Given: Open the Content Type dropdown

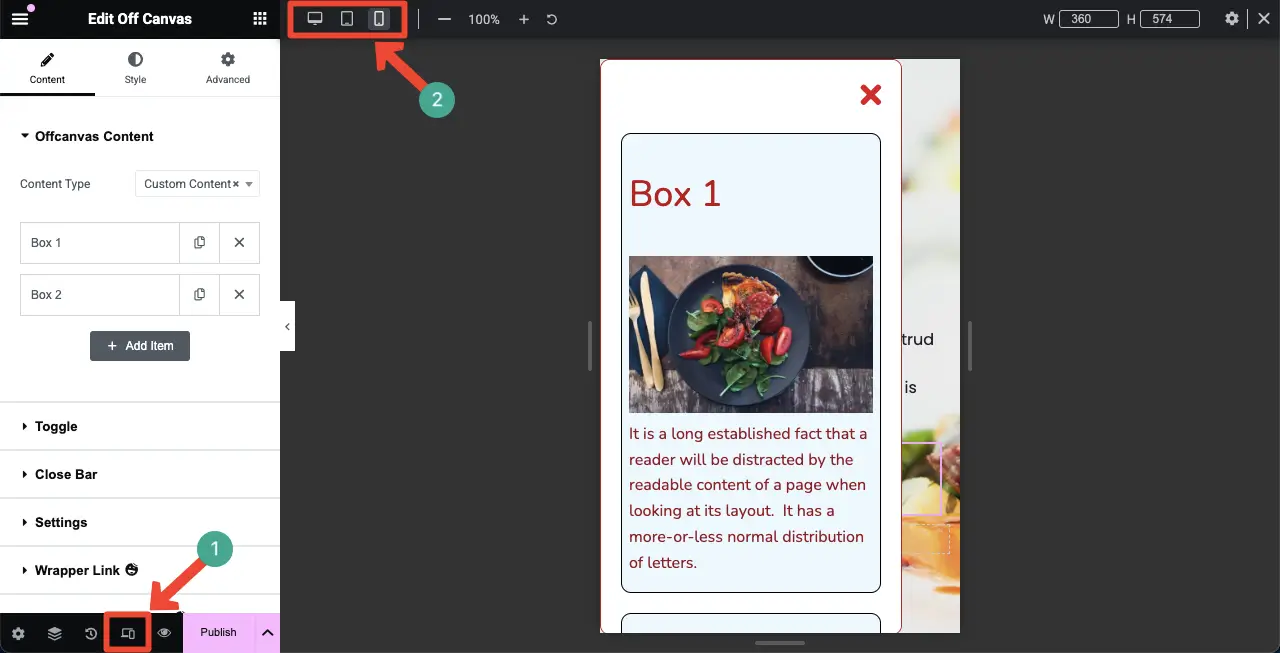Looking at the screenshot, I should (197, 184).
